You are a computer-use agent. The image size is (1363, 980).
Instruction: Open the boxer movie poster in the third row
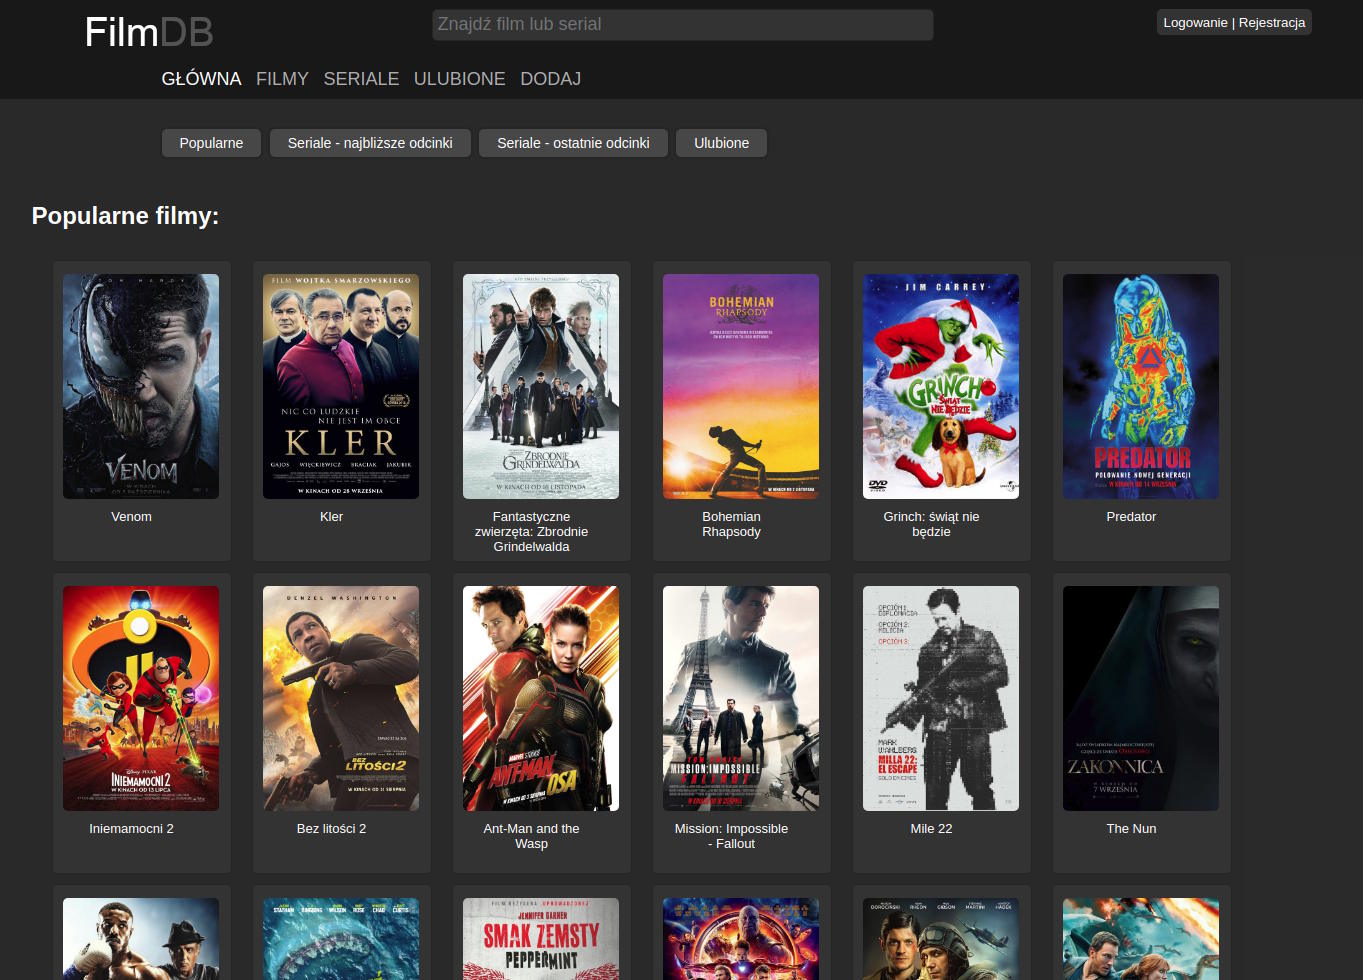click(x=141, y=939)
